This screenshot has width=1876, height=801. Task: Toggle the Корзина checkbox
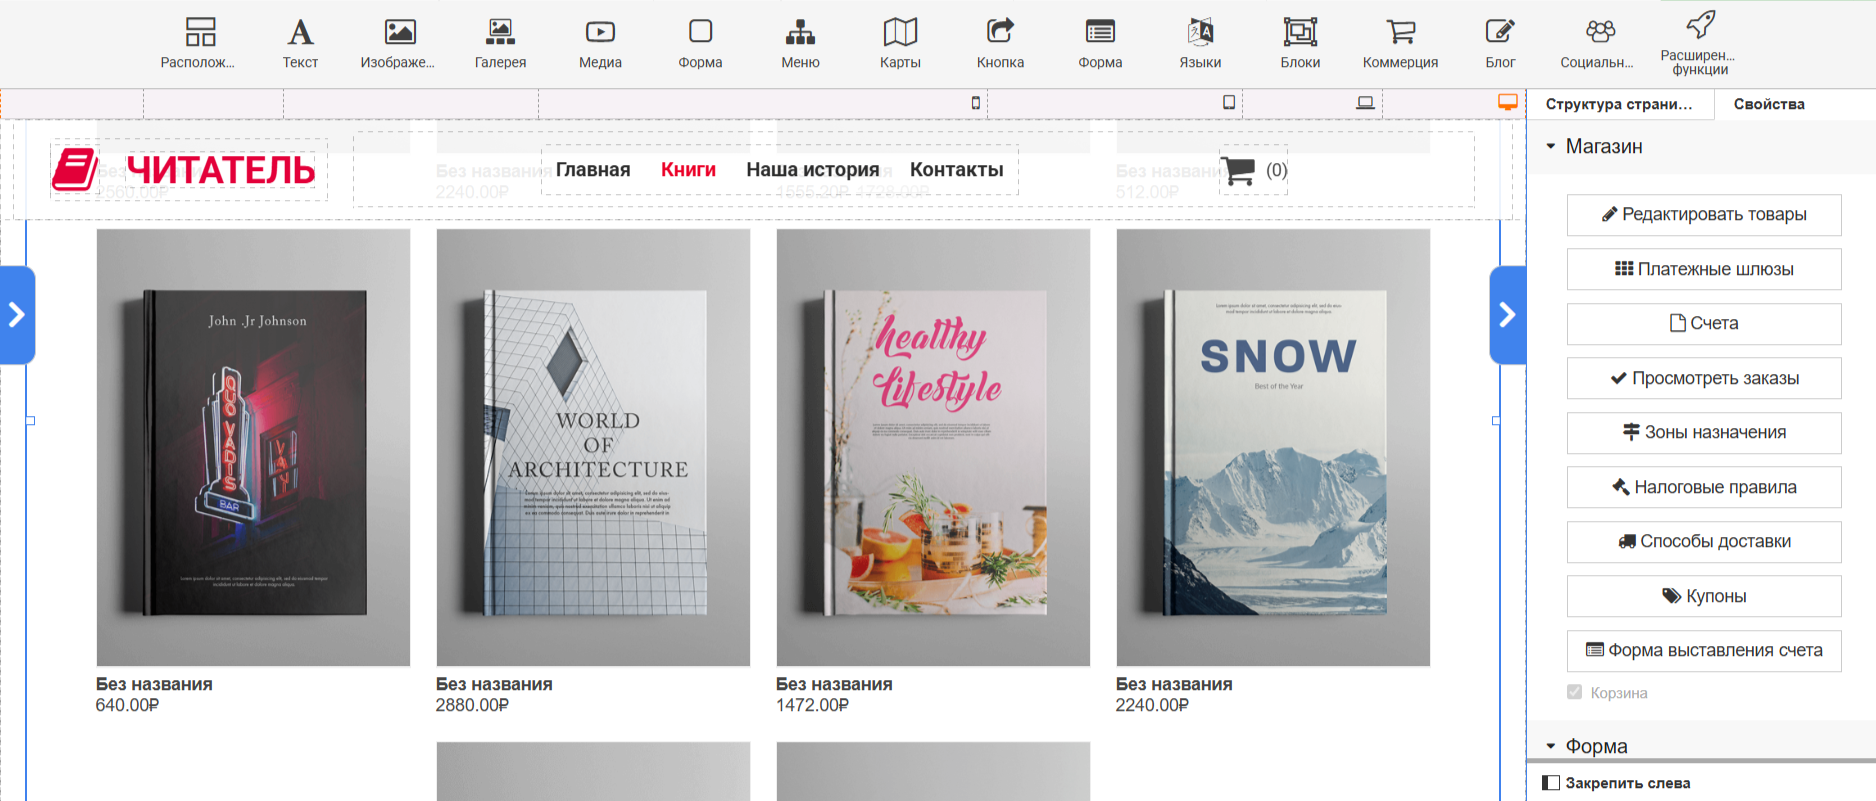click(x=1575, y=692)
